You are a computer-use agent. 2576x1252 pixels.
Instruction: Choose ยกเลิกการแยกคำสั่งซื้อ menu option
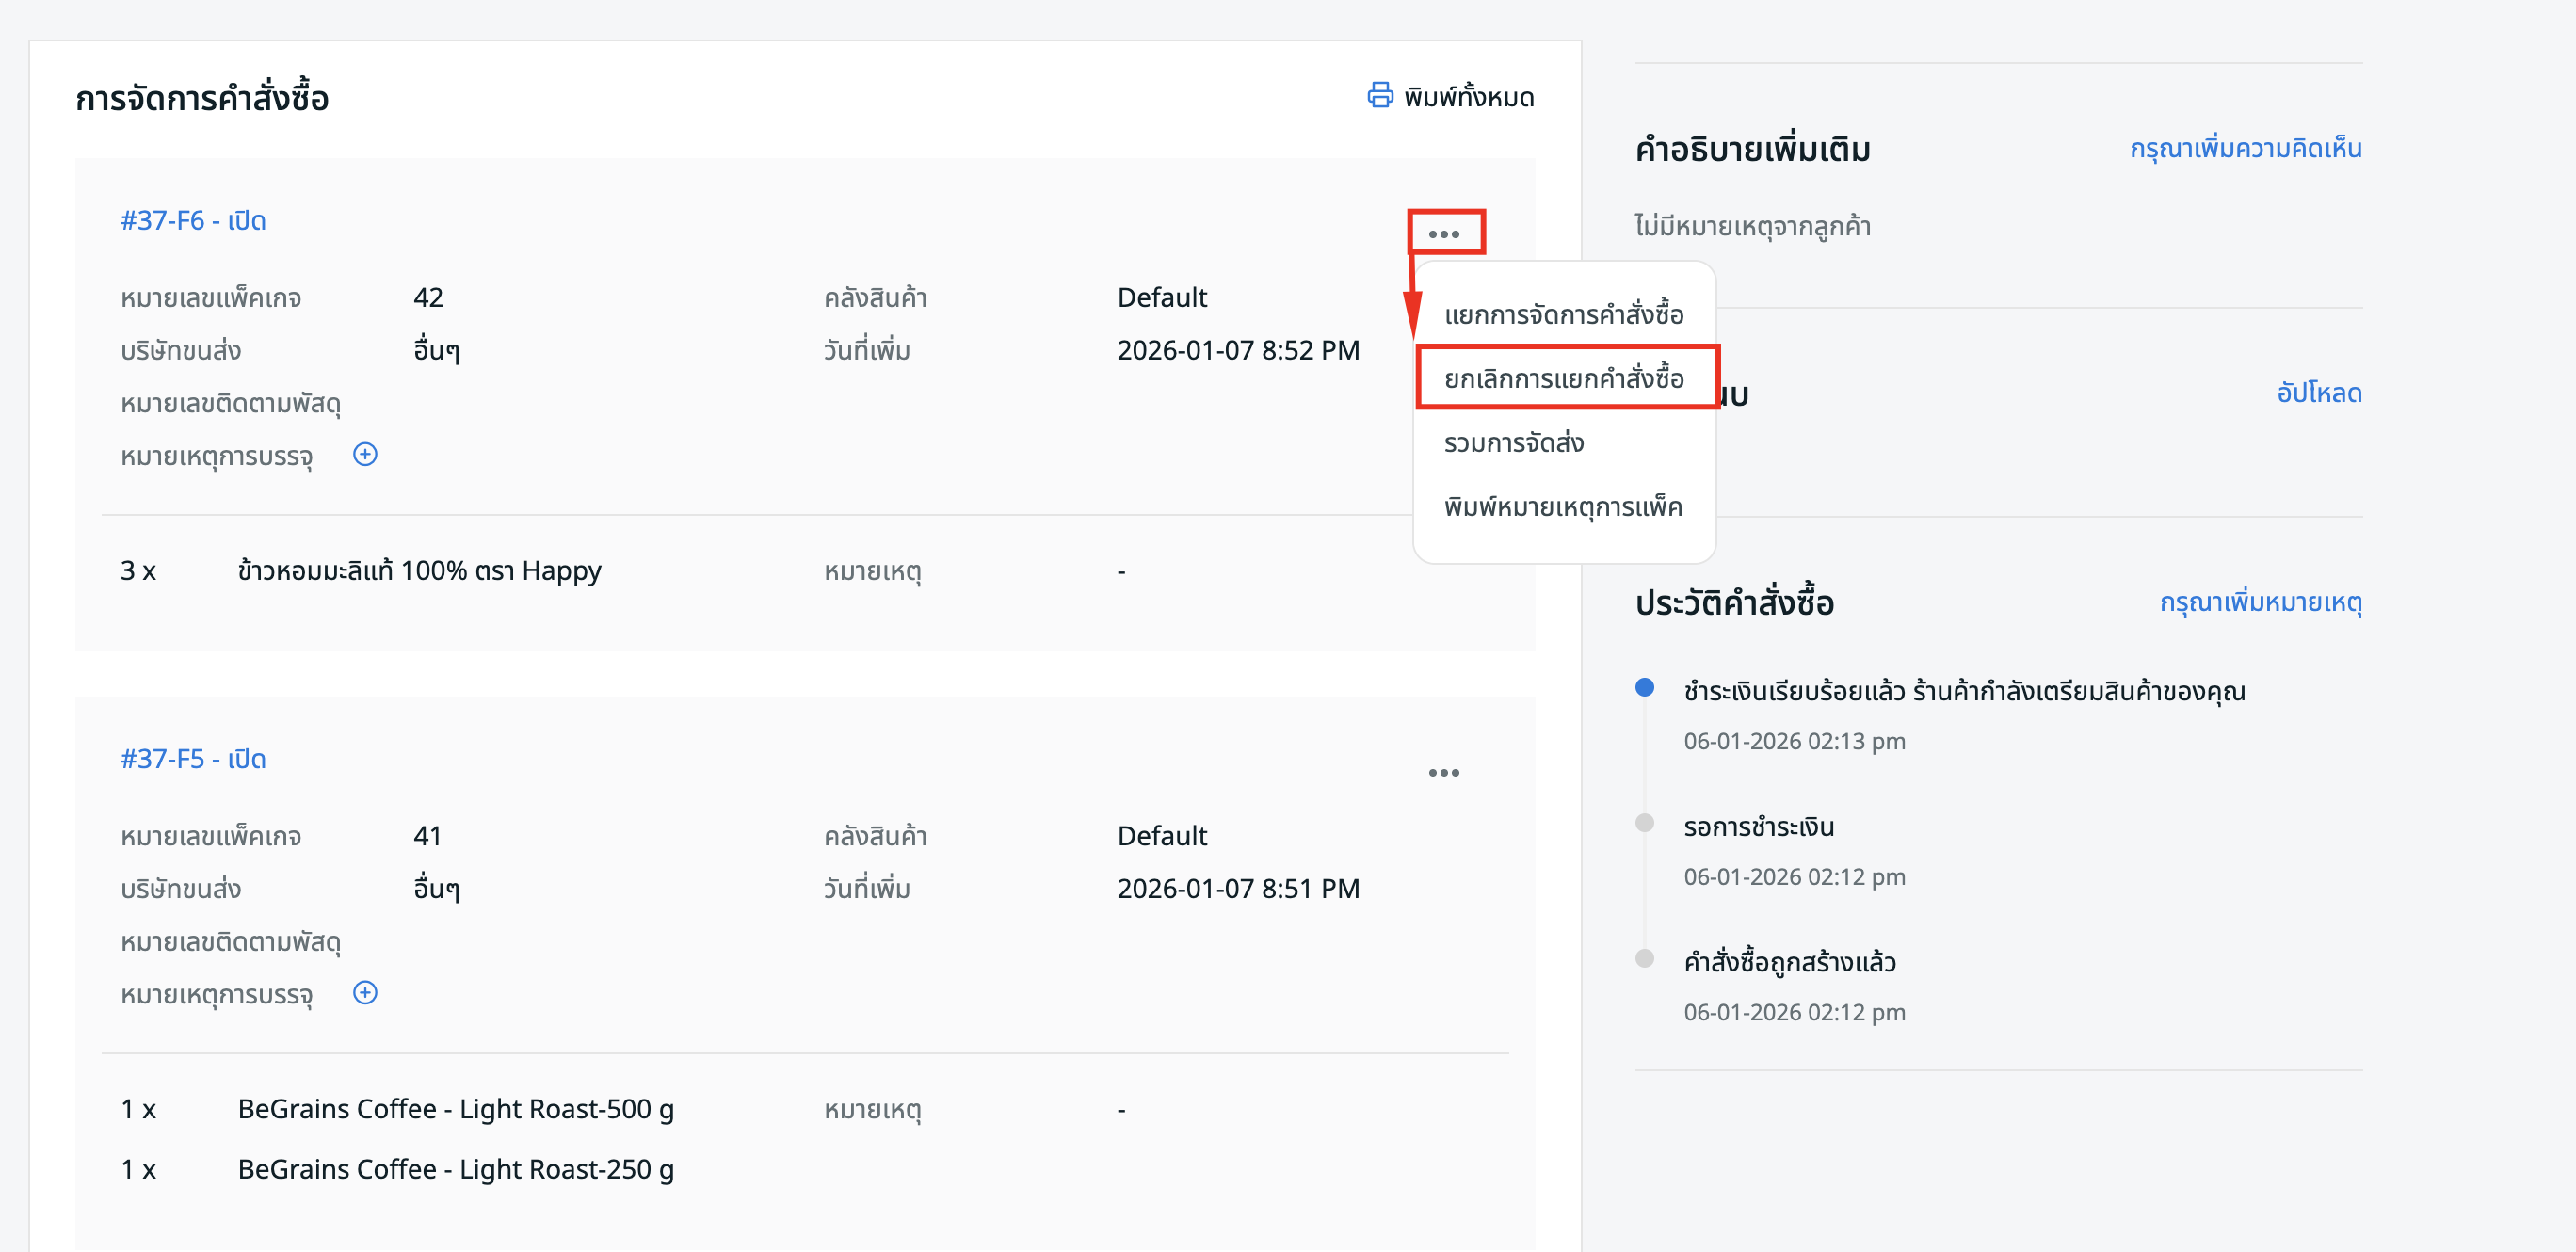click(x=1563, y=378)
